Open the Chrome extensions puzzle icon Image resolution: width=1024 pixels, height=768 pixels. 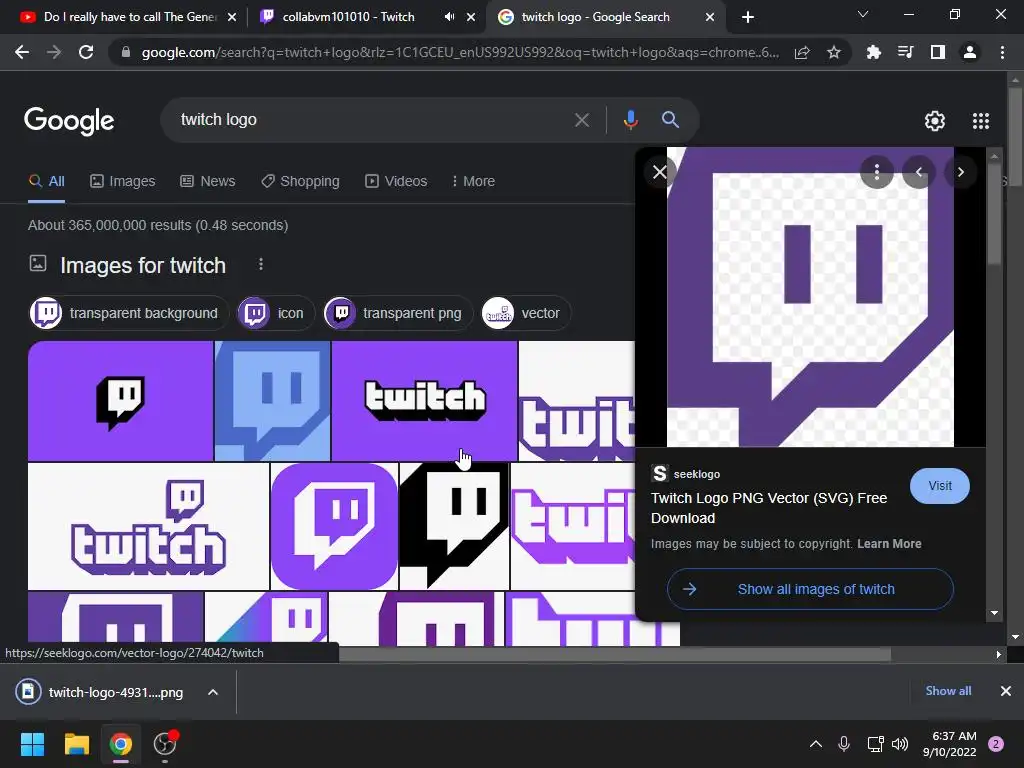[873, 52]
